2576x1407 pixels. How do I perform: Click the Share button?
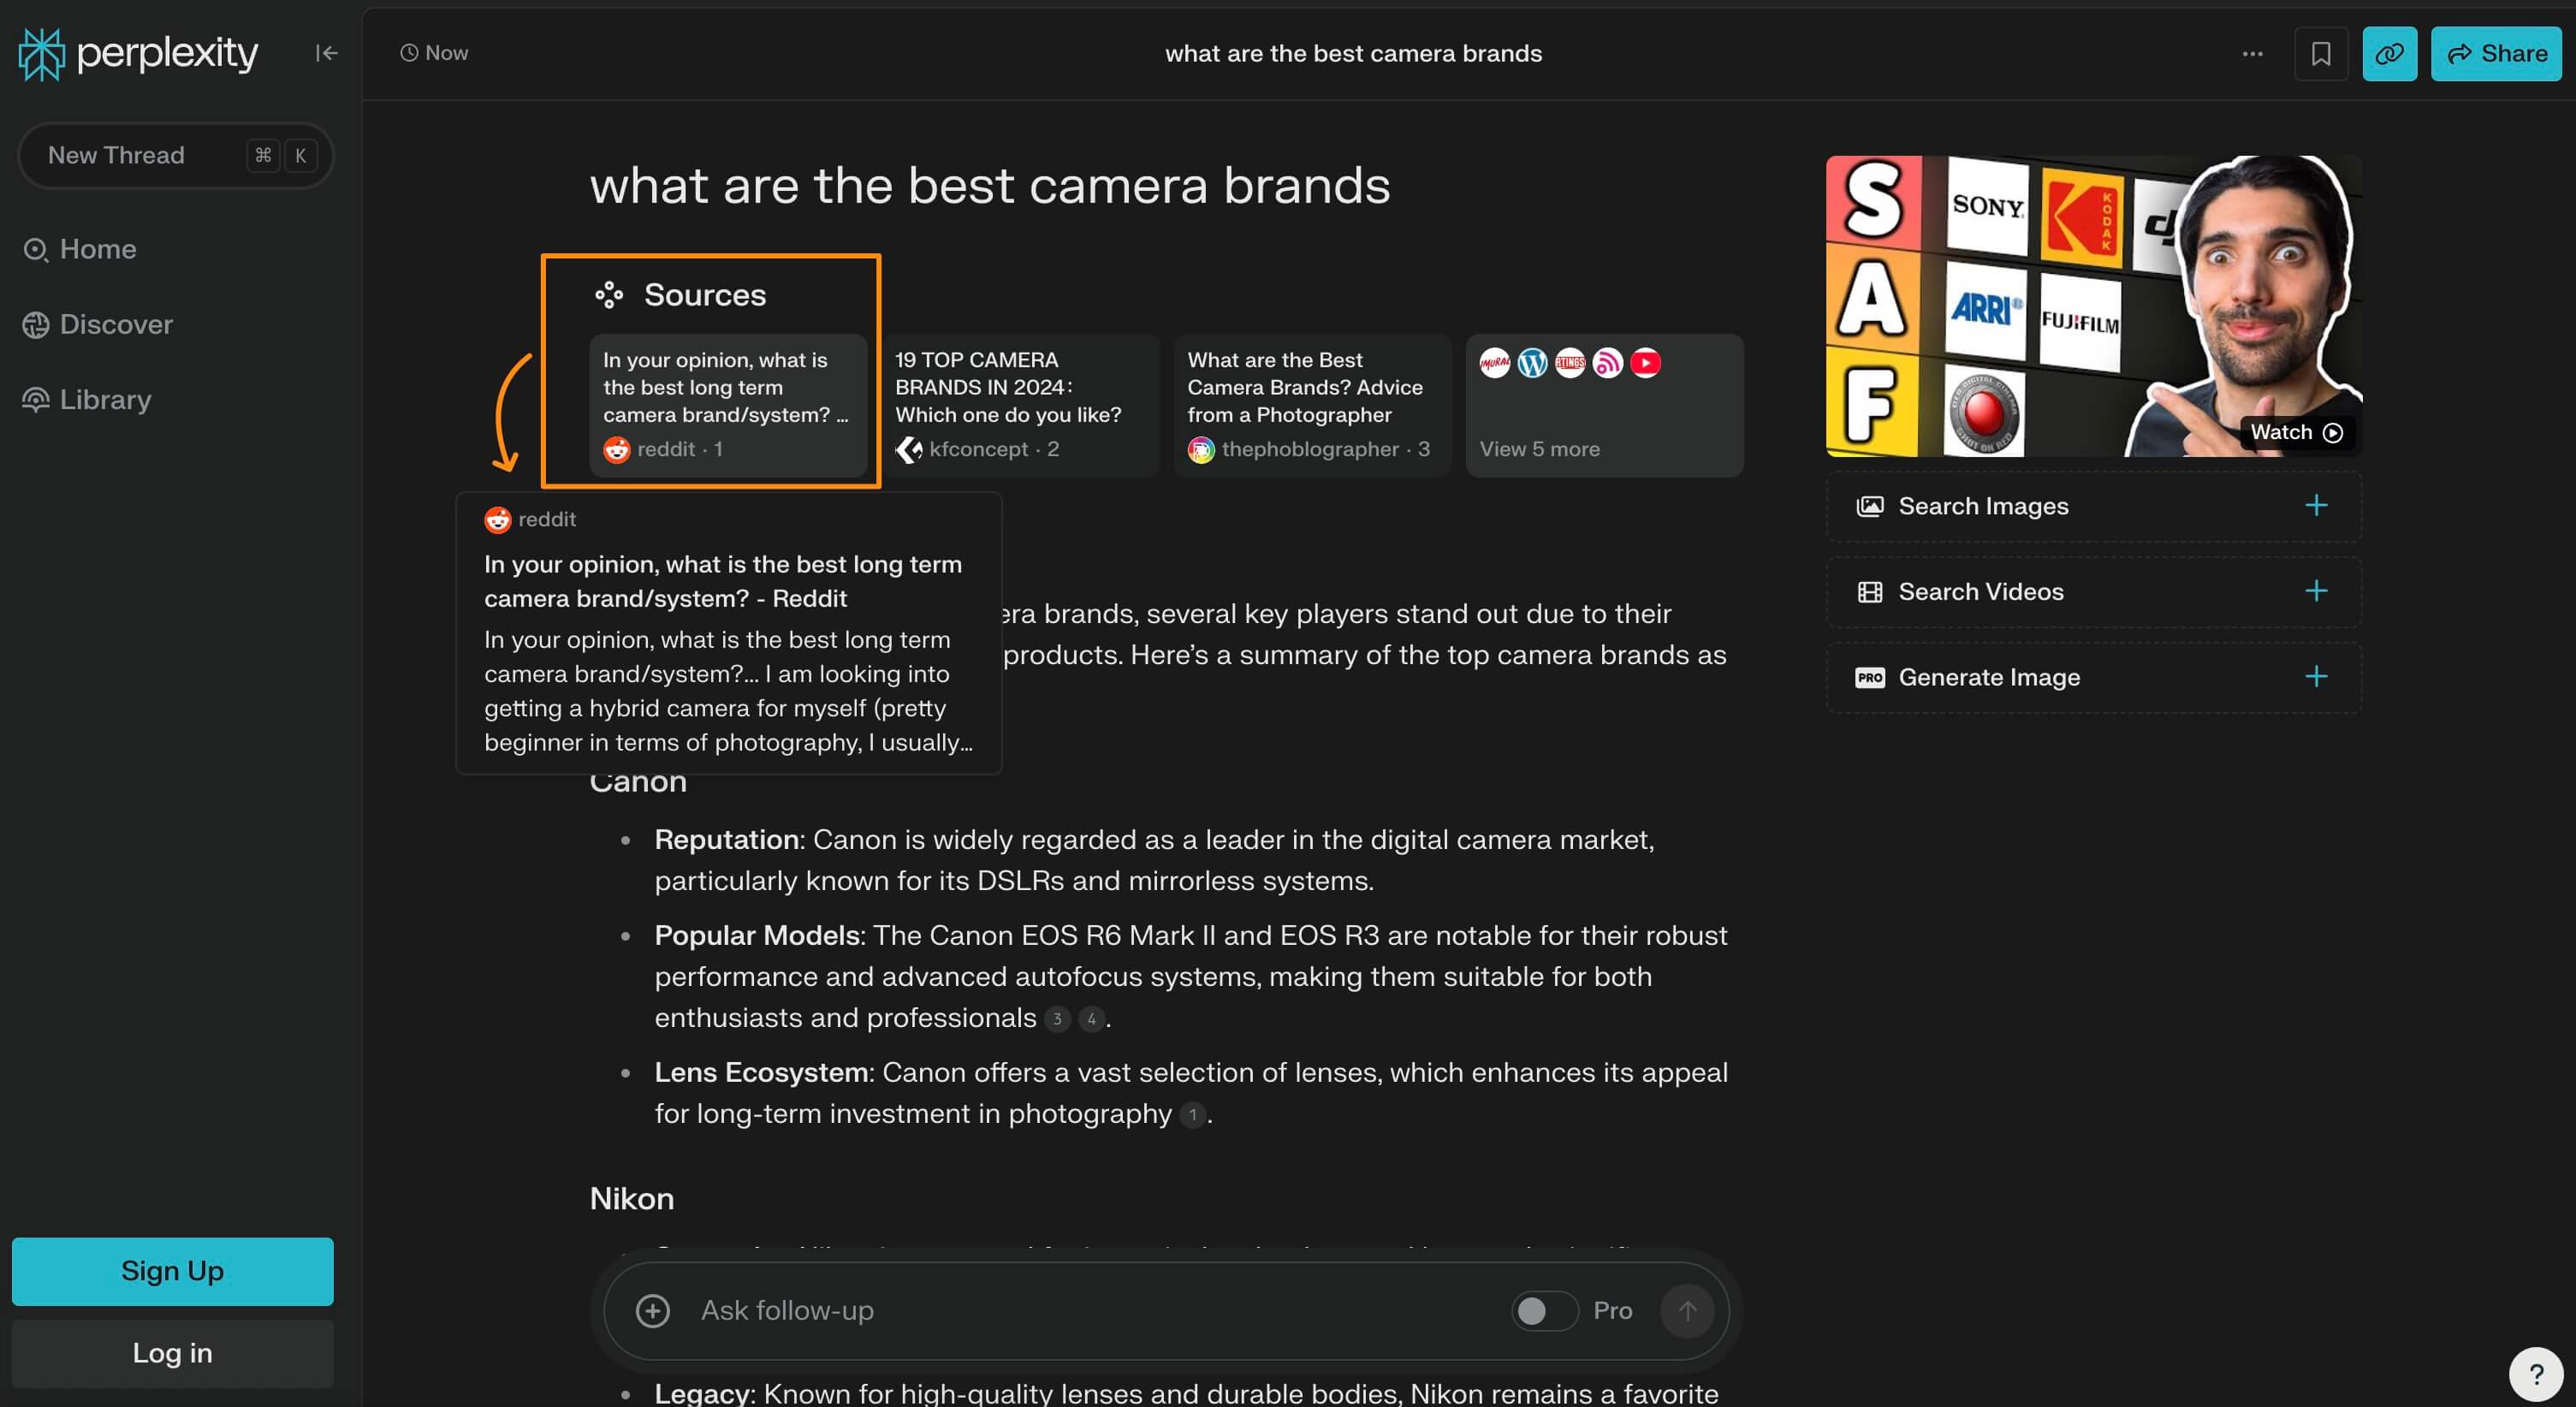[x=2495, y=53]
